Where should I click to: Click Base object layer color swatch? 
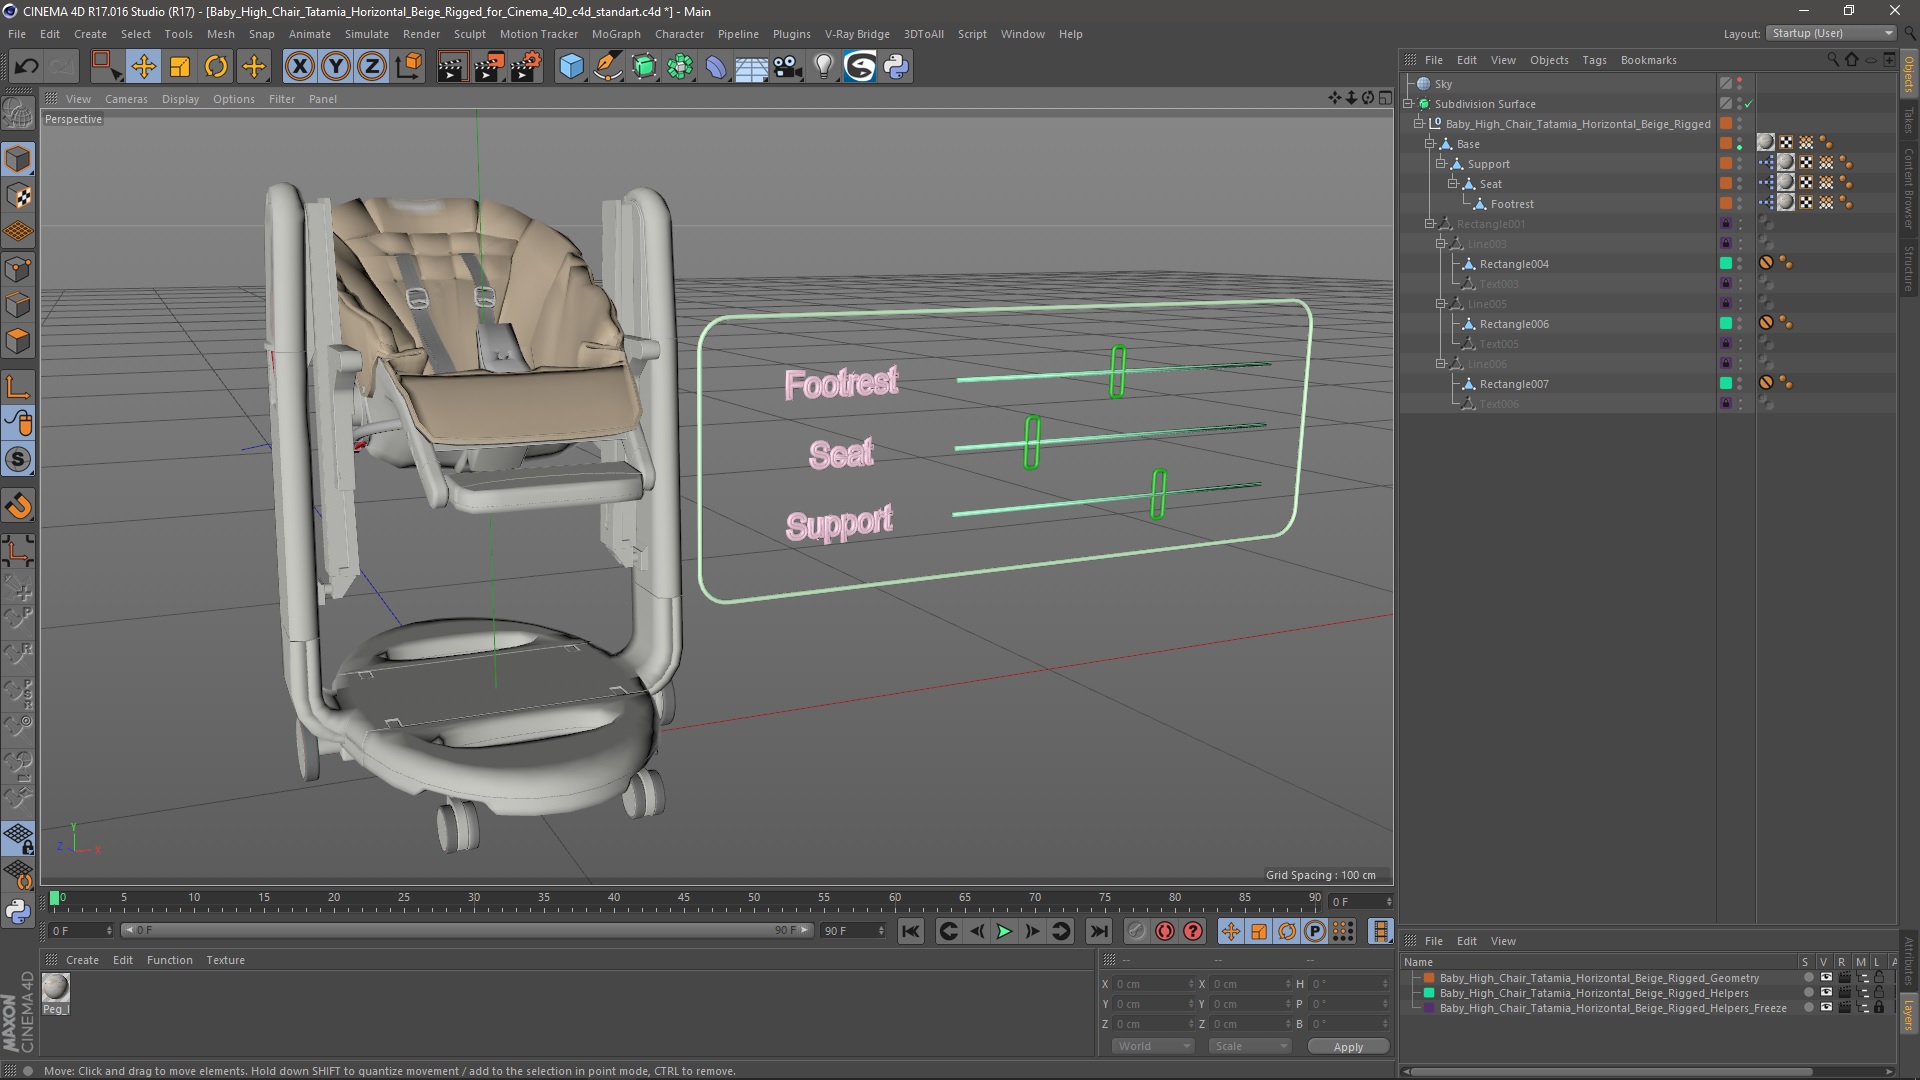[1725, 144]
